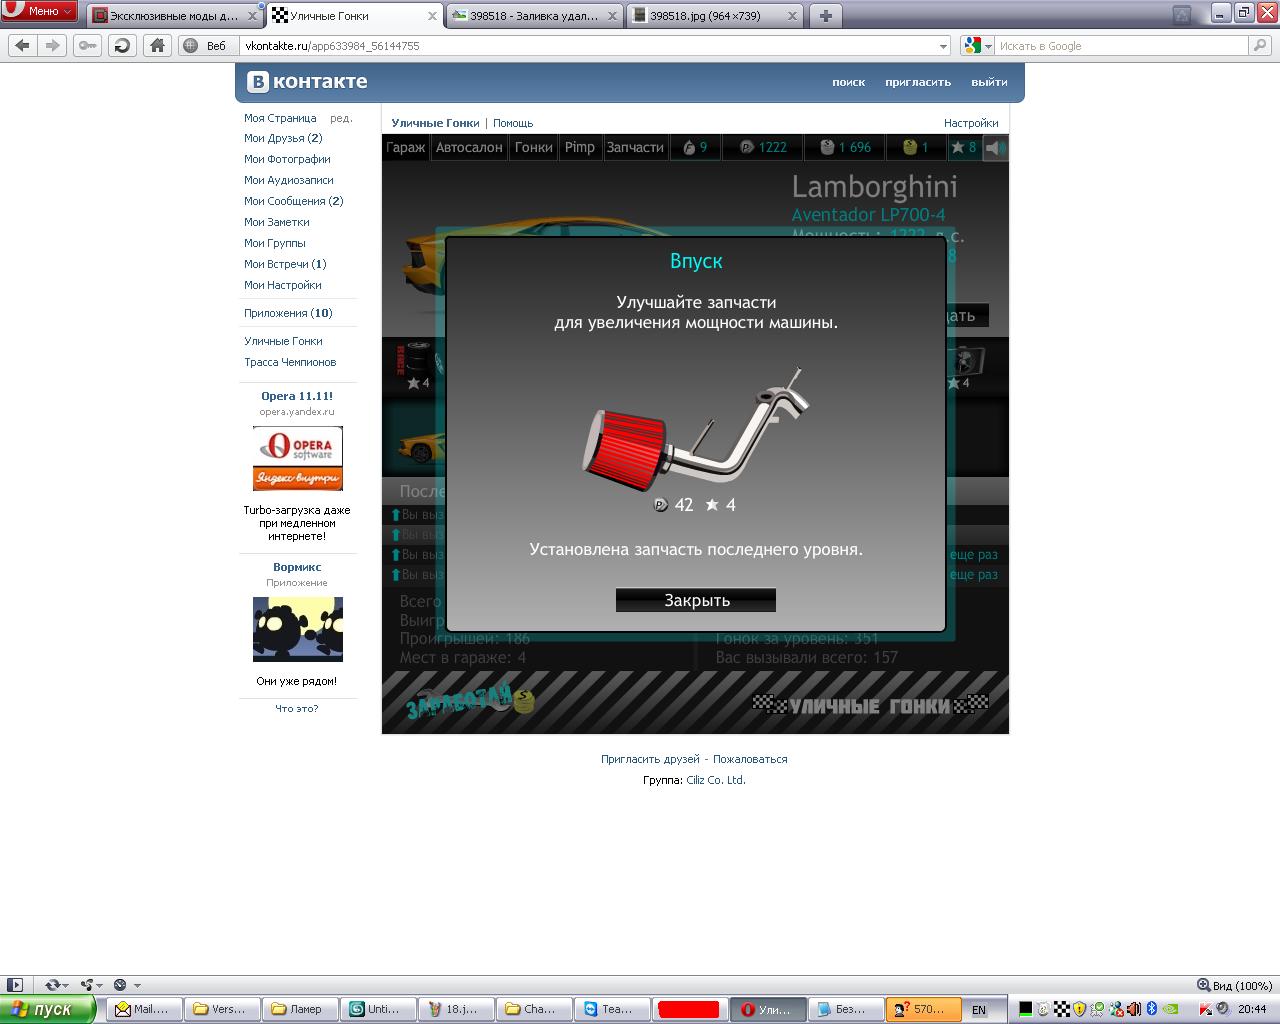The height and width of the screenshot is (1024, 1280).
Task: Switch to the 398518.jpg browser tab
Action: tap(716, 16)
